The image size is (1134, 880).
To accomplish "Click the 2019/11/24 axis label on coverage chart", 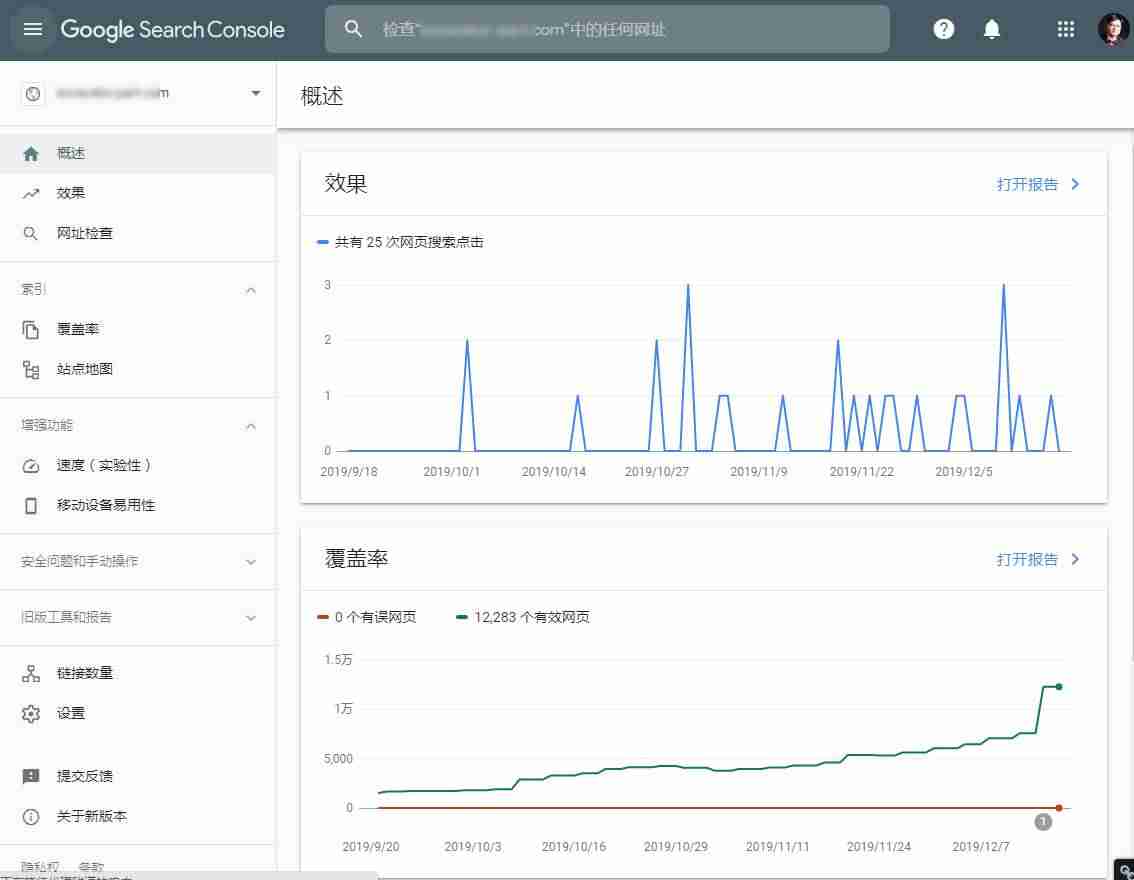I will (879, 846).
